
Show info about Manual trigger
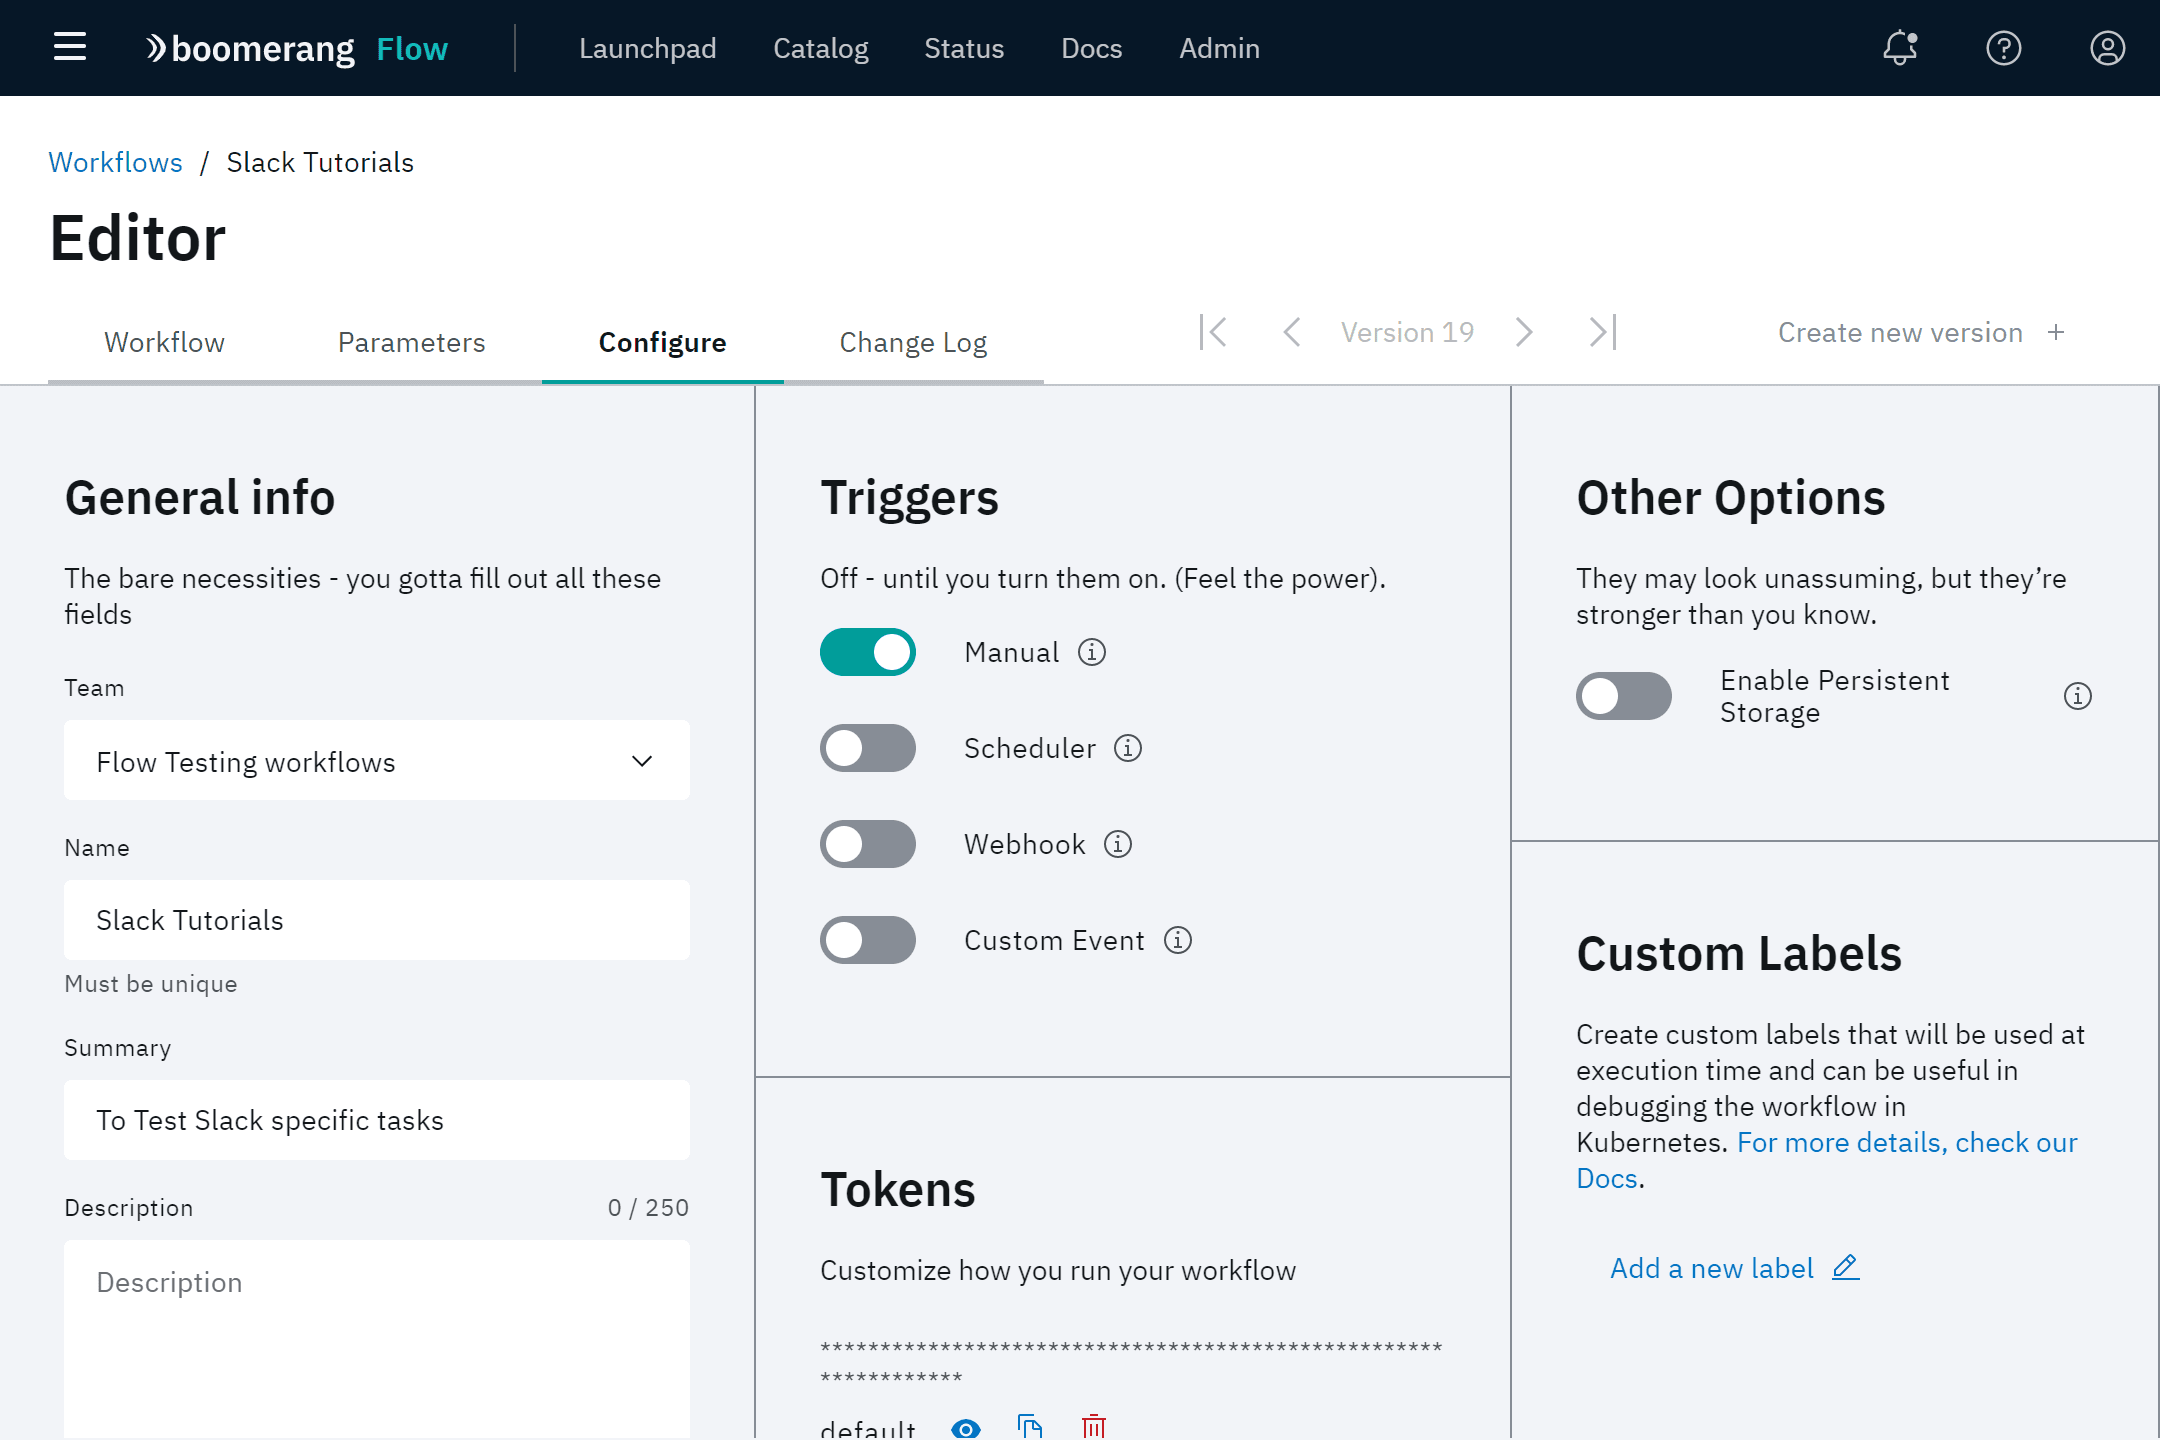1092,652
